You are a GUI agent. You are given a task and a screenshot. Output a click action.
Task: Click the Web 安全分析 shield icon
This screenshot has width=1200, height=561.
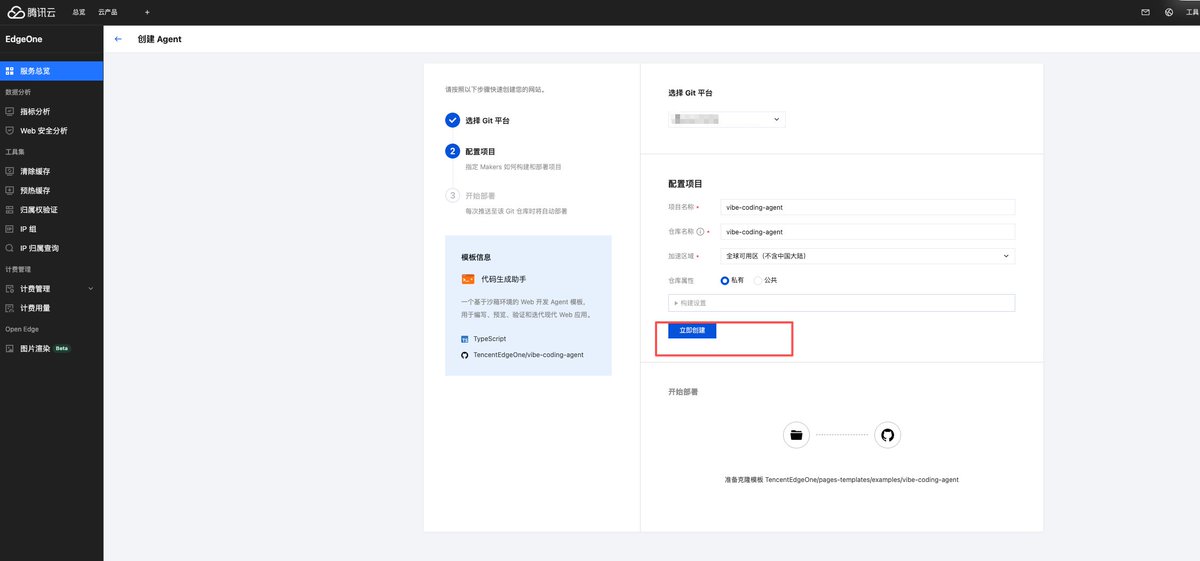click(10, 131)
